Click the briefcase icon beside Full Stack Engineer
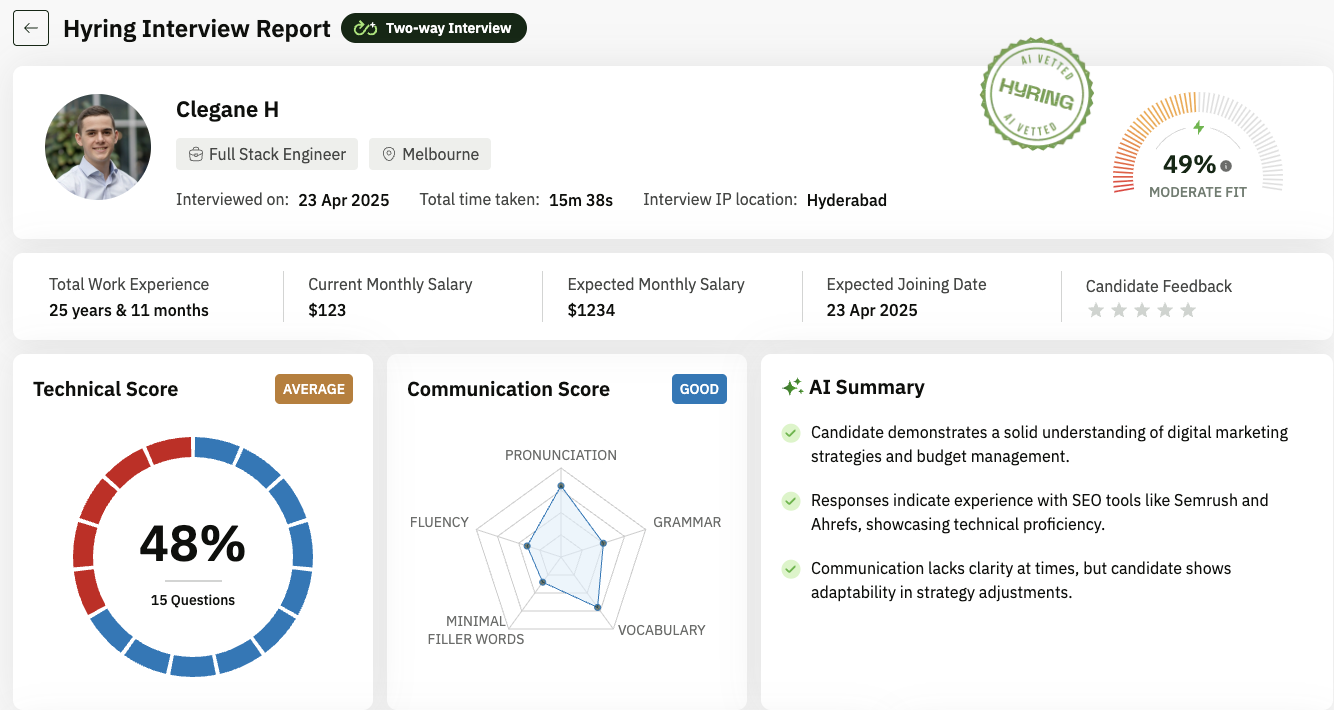Viewport: 1334px width, 710px height. click(196, 154)
